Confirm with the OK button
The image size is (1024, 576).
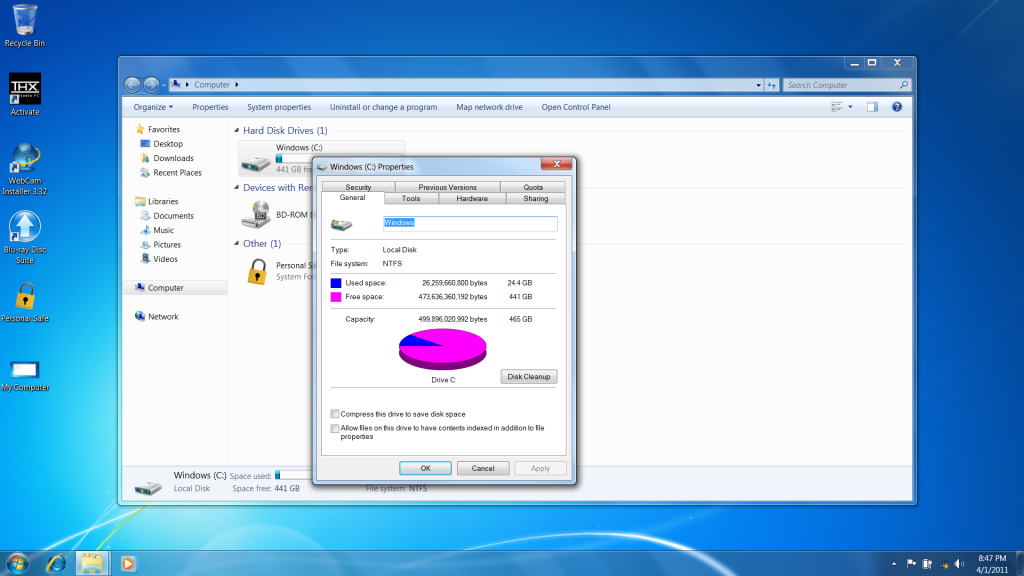[425, 468]
